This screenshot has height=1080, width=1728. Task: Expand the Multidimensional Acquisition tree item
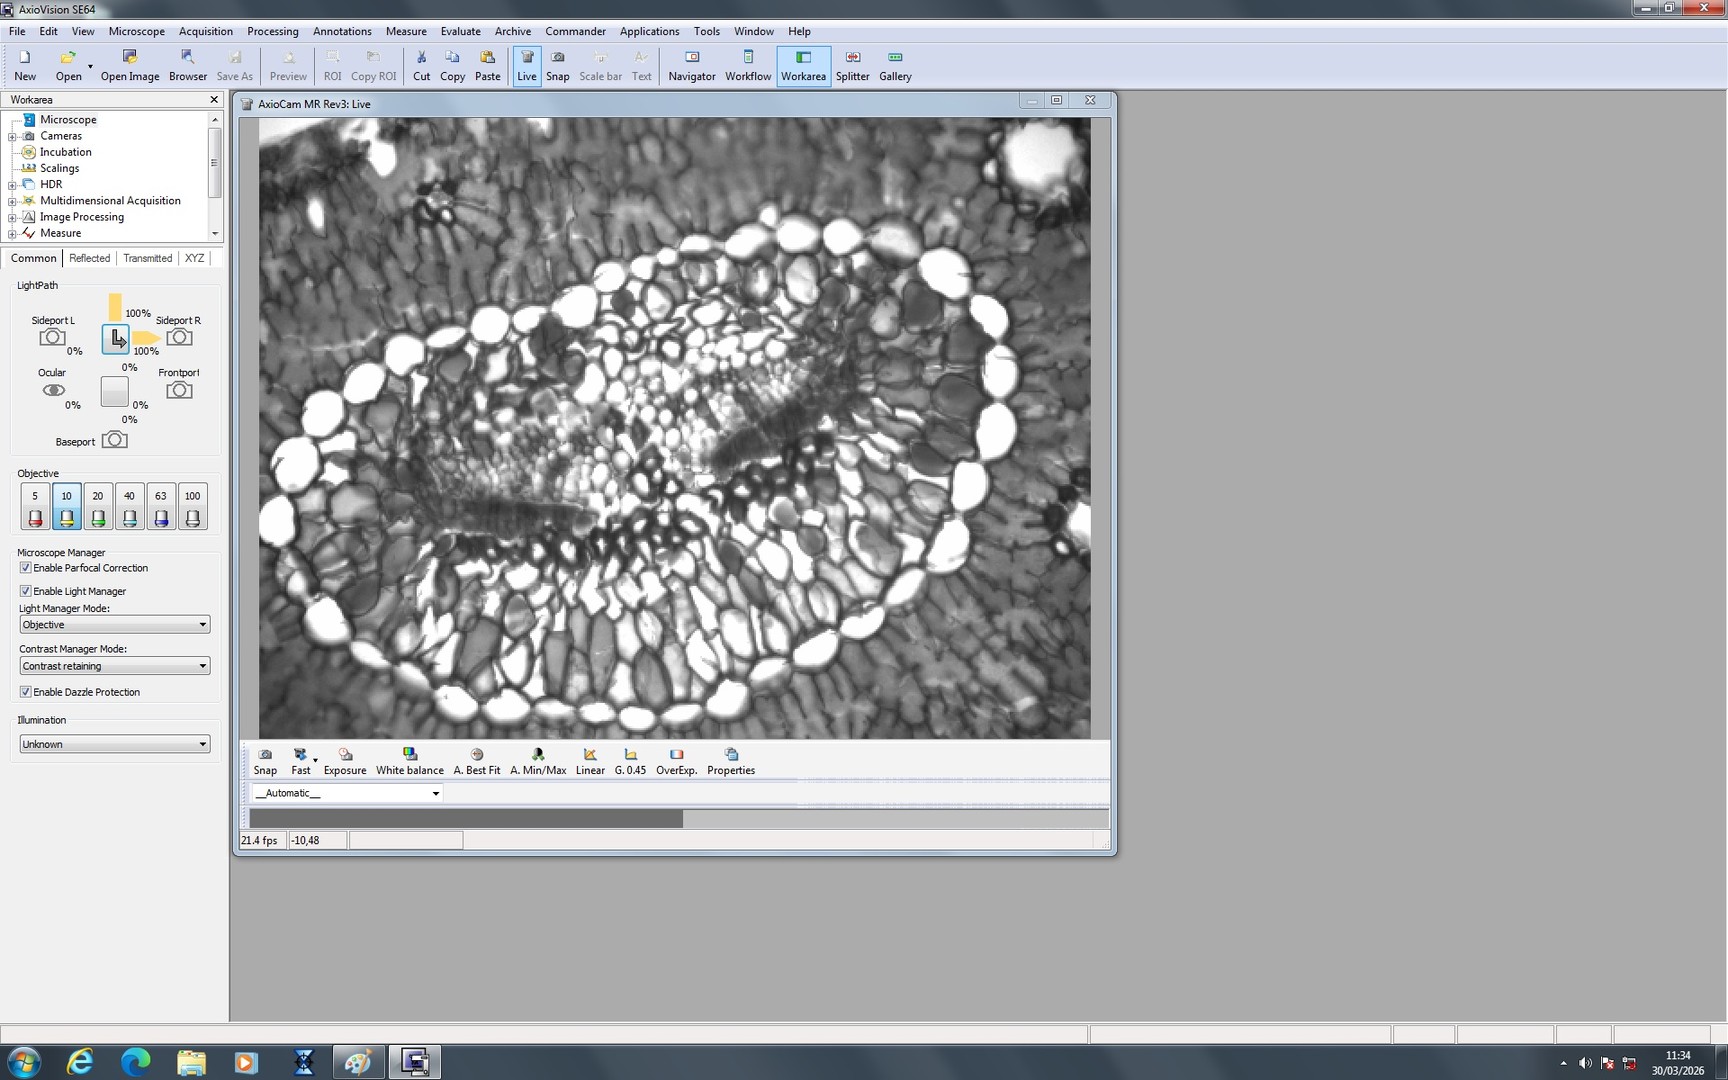pyautogui.click(x=10, y=200)
